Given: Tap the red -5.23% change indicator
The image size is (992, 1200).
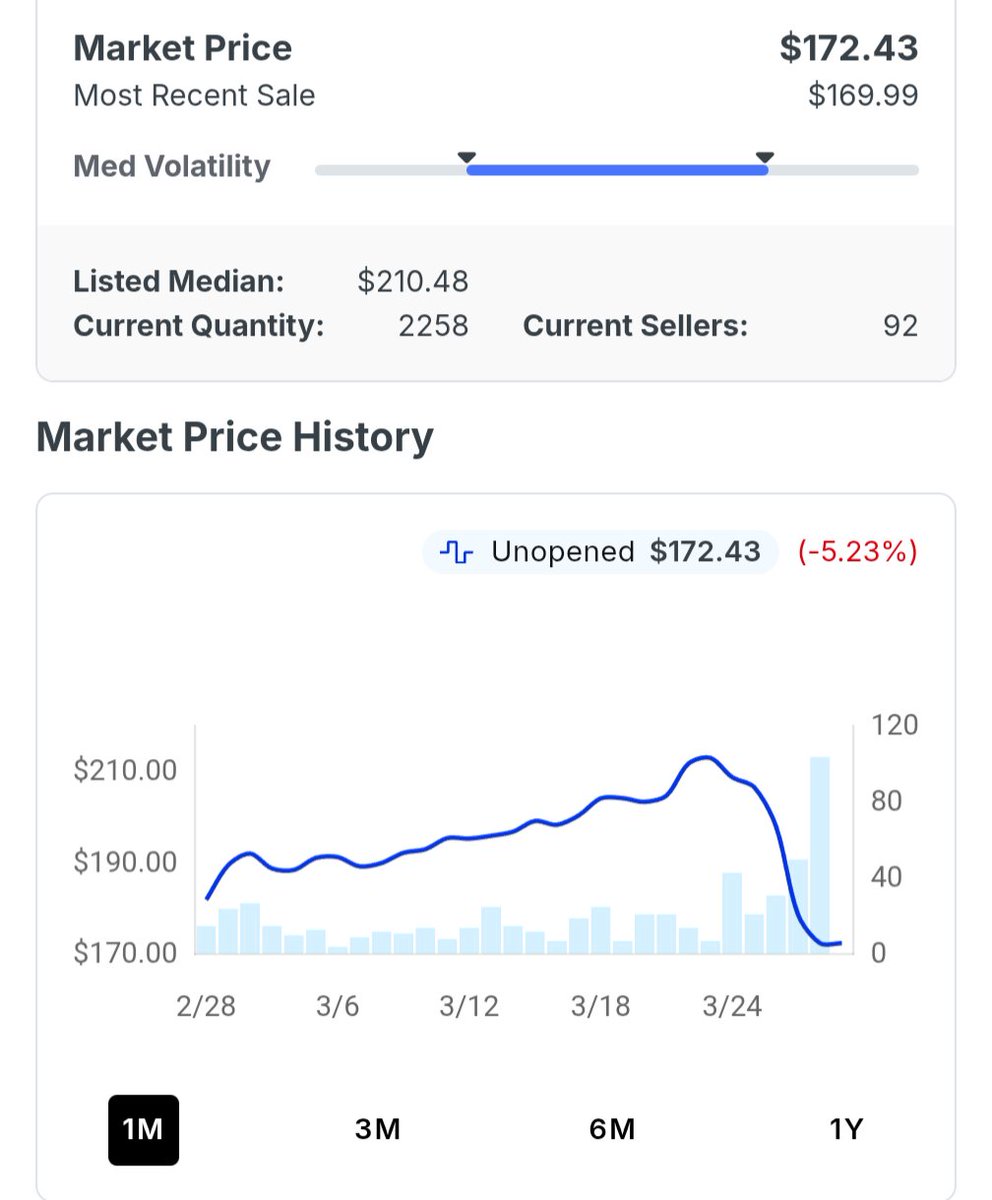Looking at the screenshot, I should tap(857, 552).
